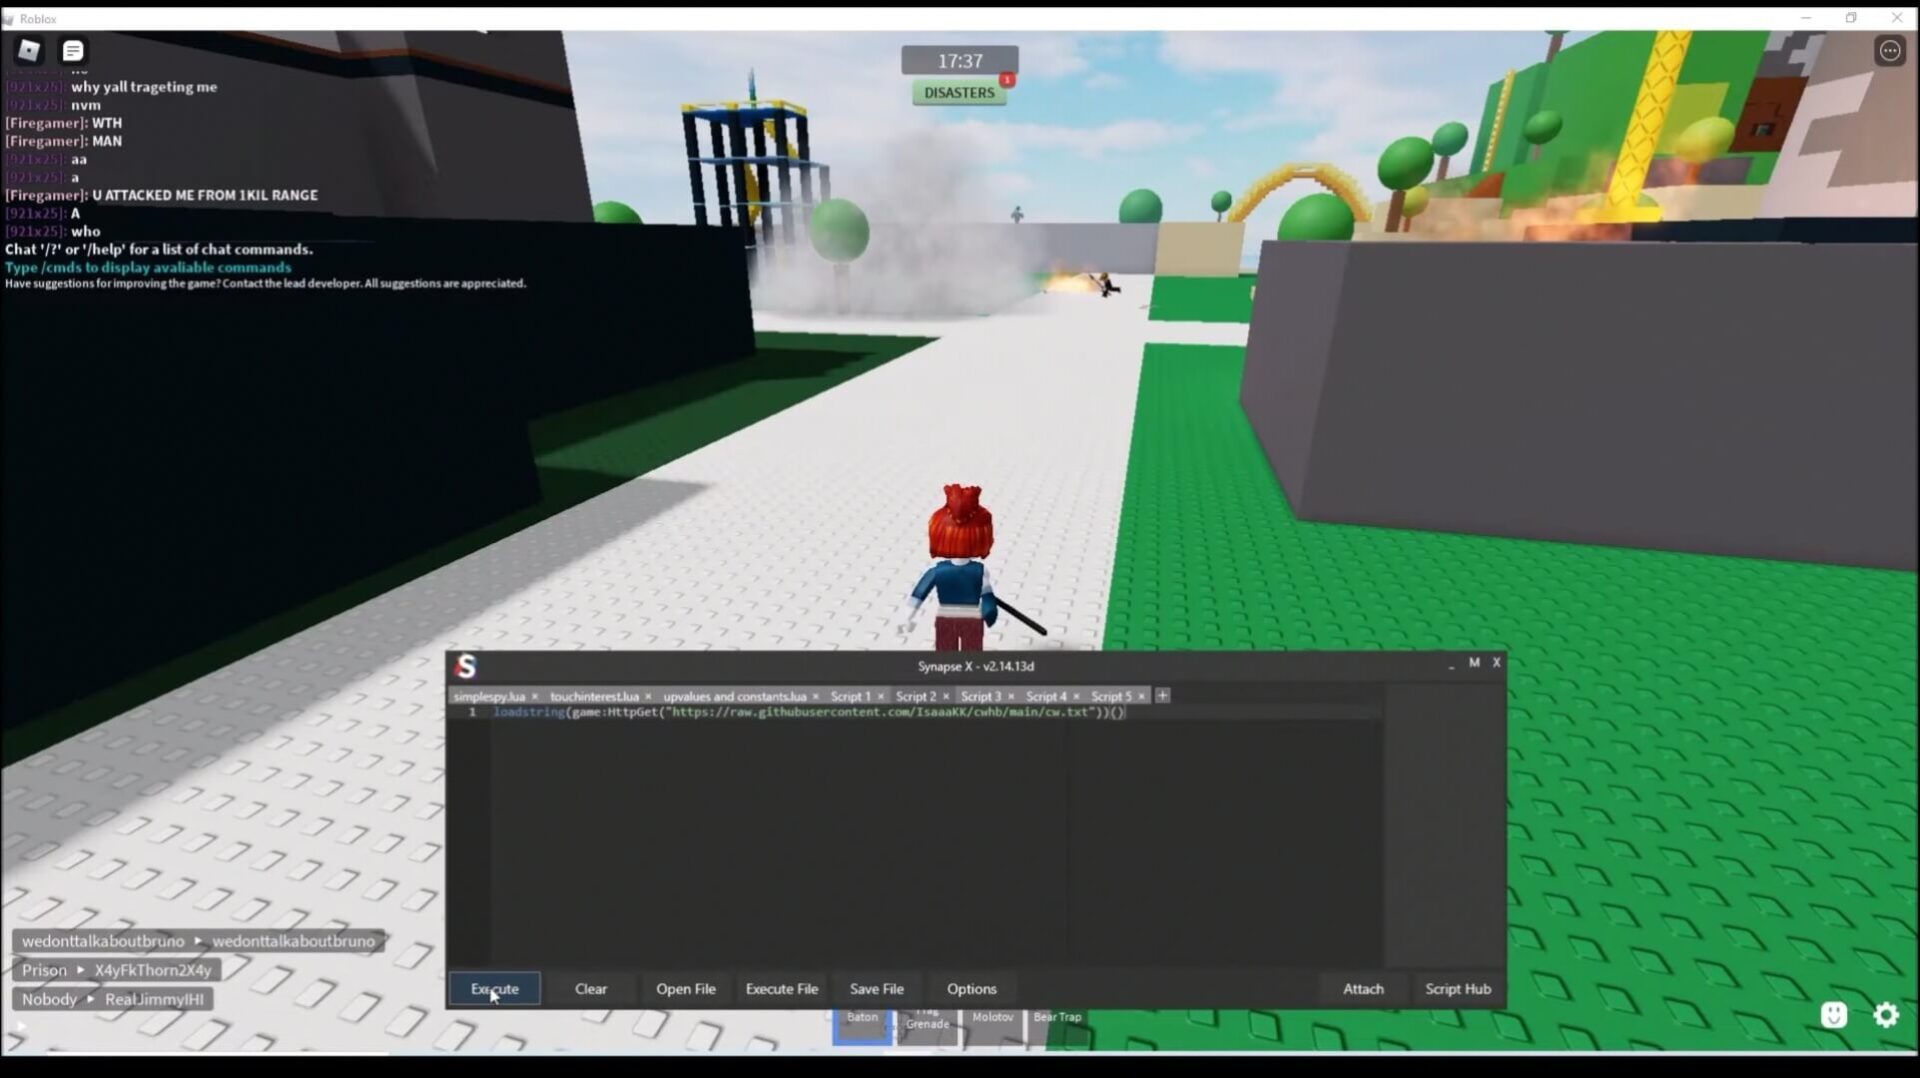Click the loadstring code line in editor
Image resolution: width=1920 pixels, height=1078 pixels.
point(809,712)
